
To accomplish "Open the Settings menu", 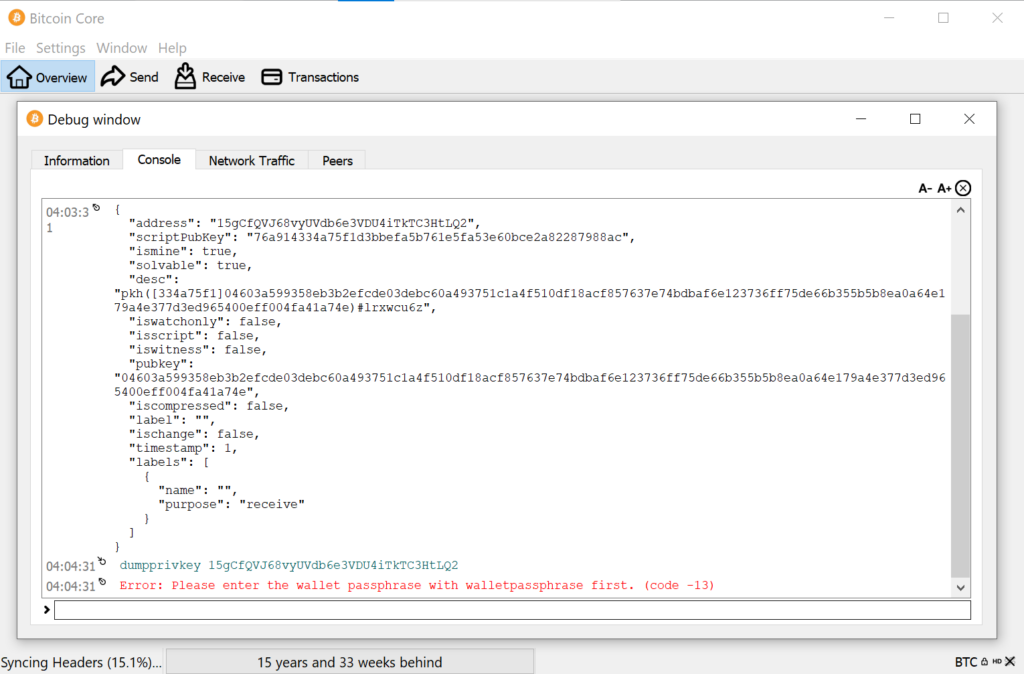I will (x=60, y=48).
